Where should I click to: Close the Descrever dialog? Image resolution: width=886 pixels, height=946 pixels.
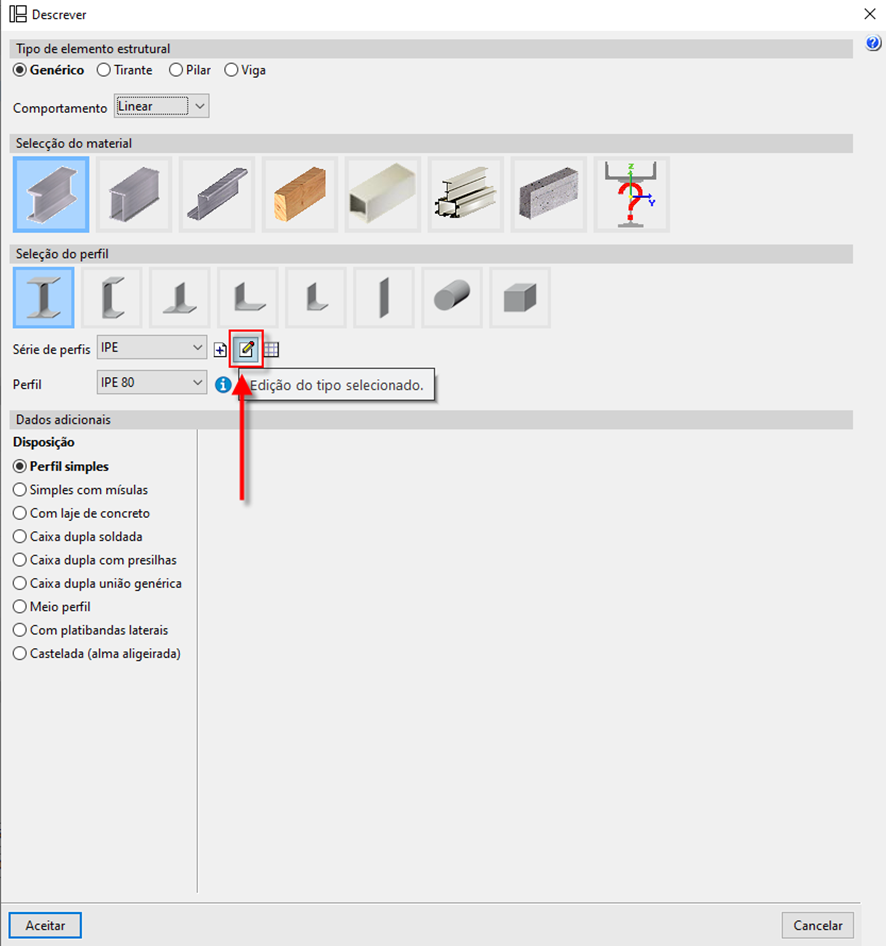870,14
